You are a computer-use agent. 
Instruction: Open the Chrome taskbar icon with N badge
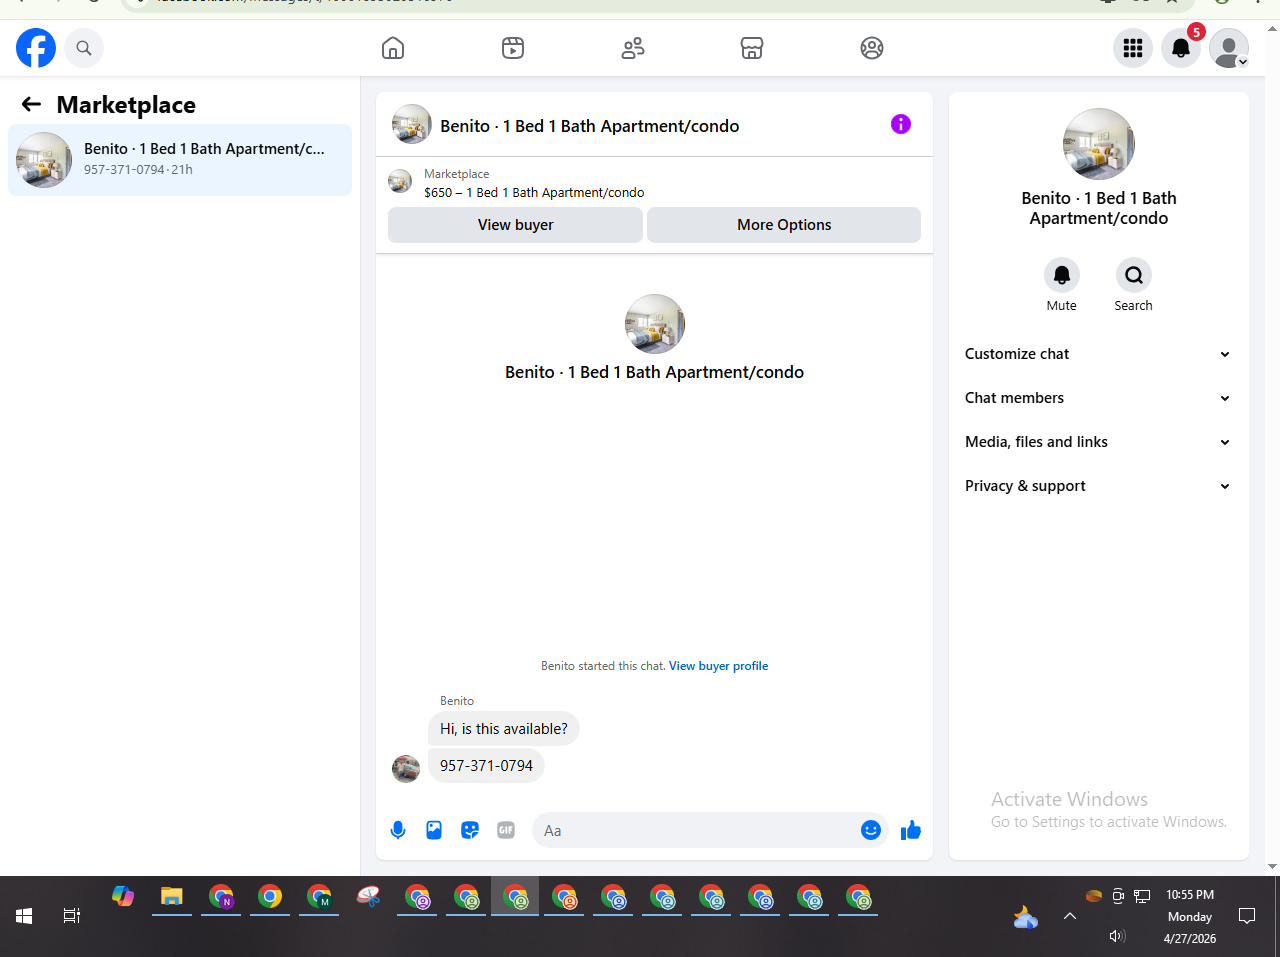point(221,896)
